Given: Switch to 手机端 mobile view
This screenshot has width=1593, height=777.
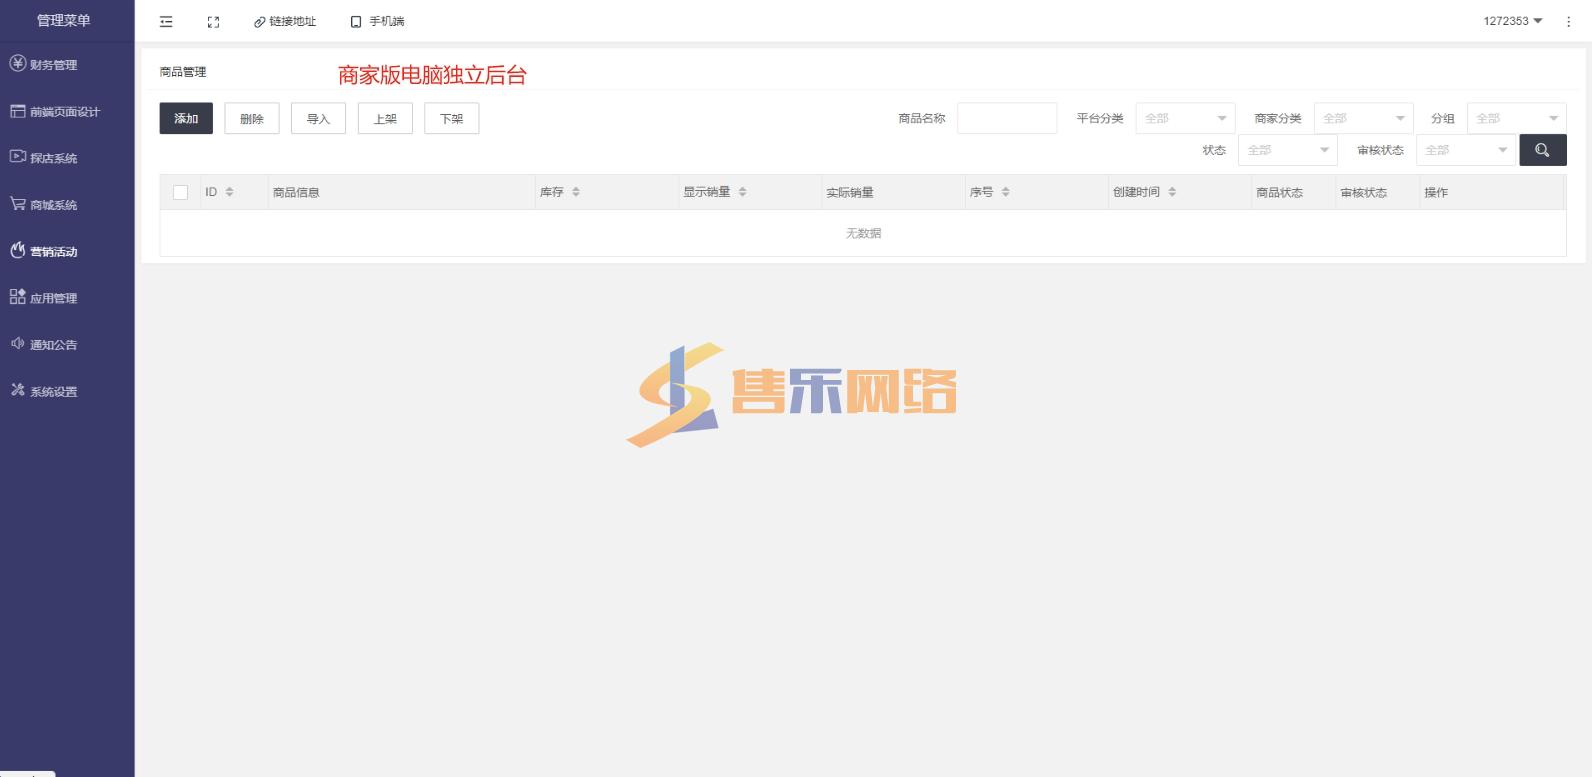Looking at the screenshot, I should 377,21.
